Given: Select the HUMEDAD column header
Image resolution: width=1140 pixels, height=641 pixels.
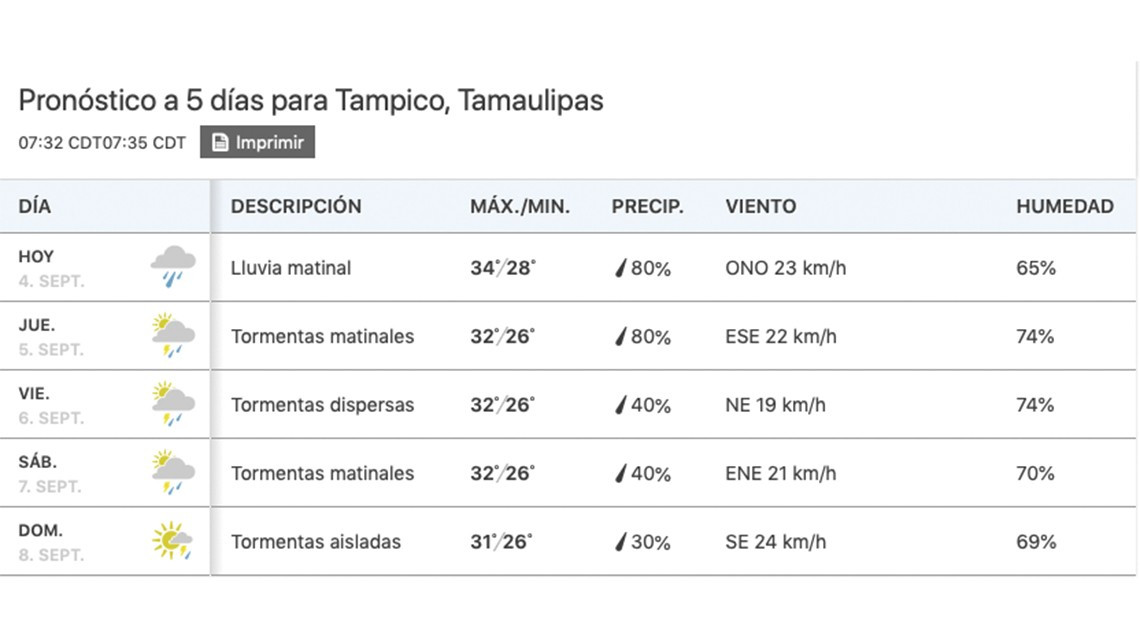Looking at the screenshot, I should pos(1066,206).
